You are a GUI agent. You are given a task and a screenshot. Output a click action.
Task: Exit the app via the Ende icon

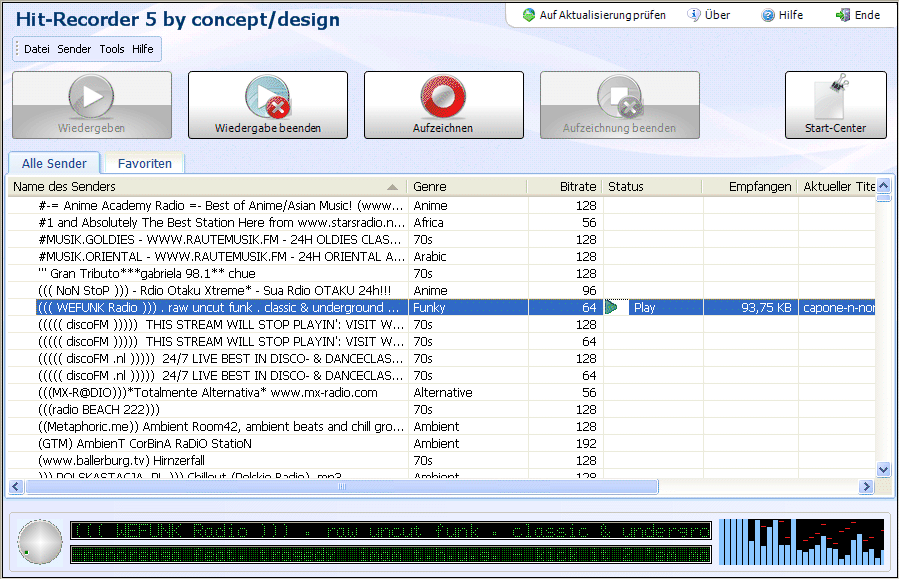pos(843,15)
